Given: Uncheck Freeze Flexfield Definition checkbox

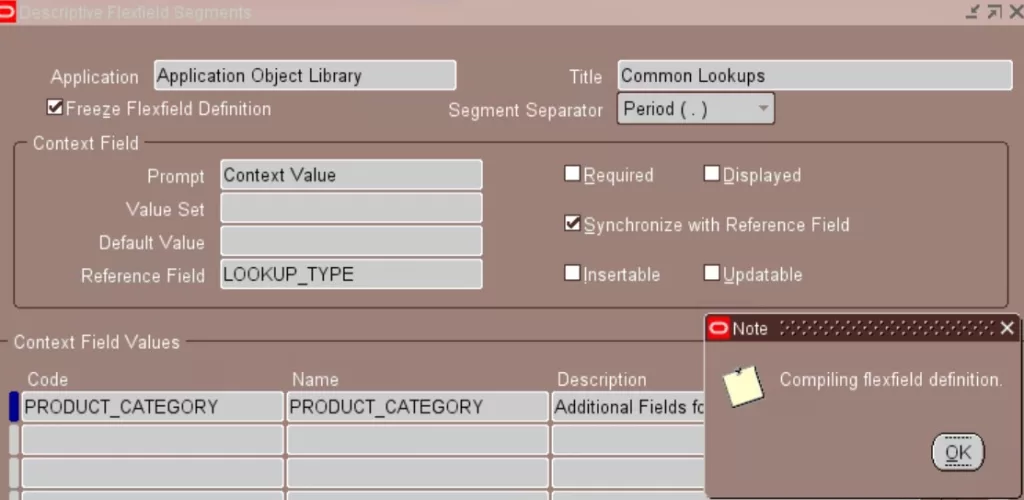Looking at the screenshot, I should [55, 108].
